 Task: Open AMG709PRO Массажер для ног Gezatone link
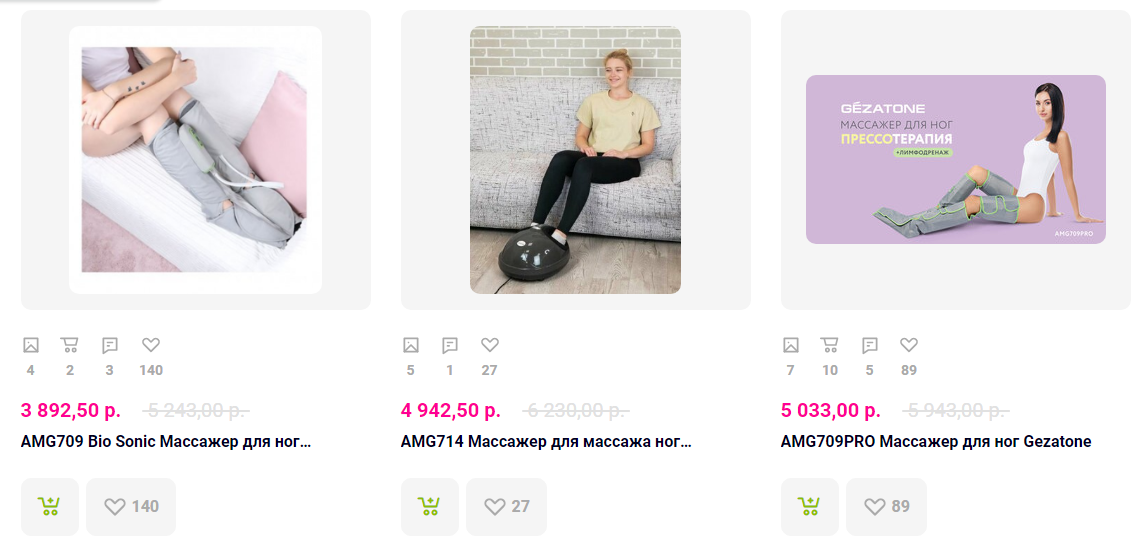click(x=936, y=441)
